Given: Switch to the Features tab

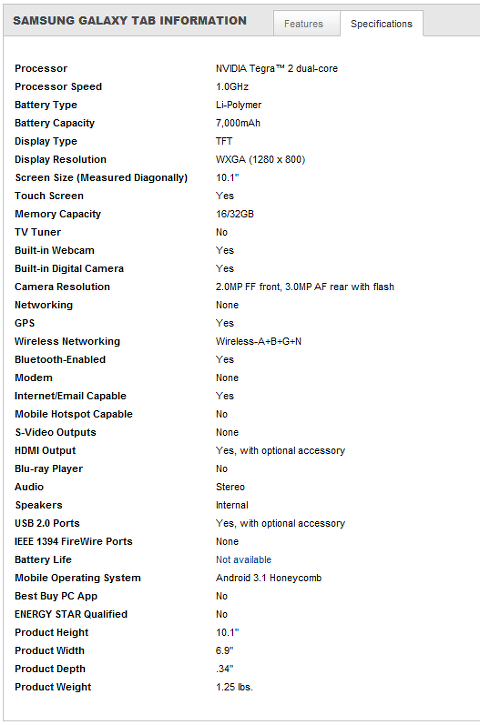Looking at the screenshot, I should click(x=306, y=23).
